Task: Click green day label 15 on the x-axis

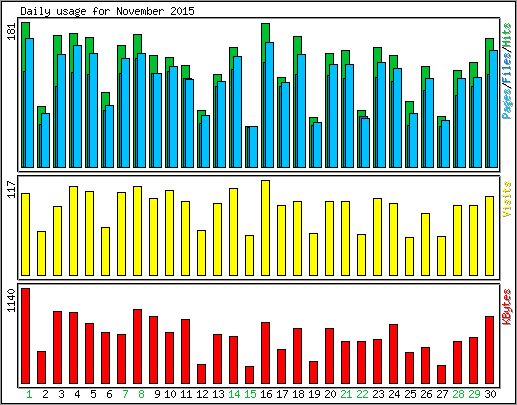Action: coord(250,394)
